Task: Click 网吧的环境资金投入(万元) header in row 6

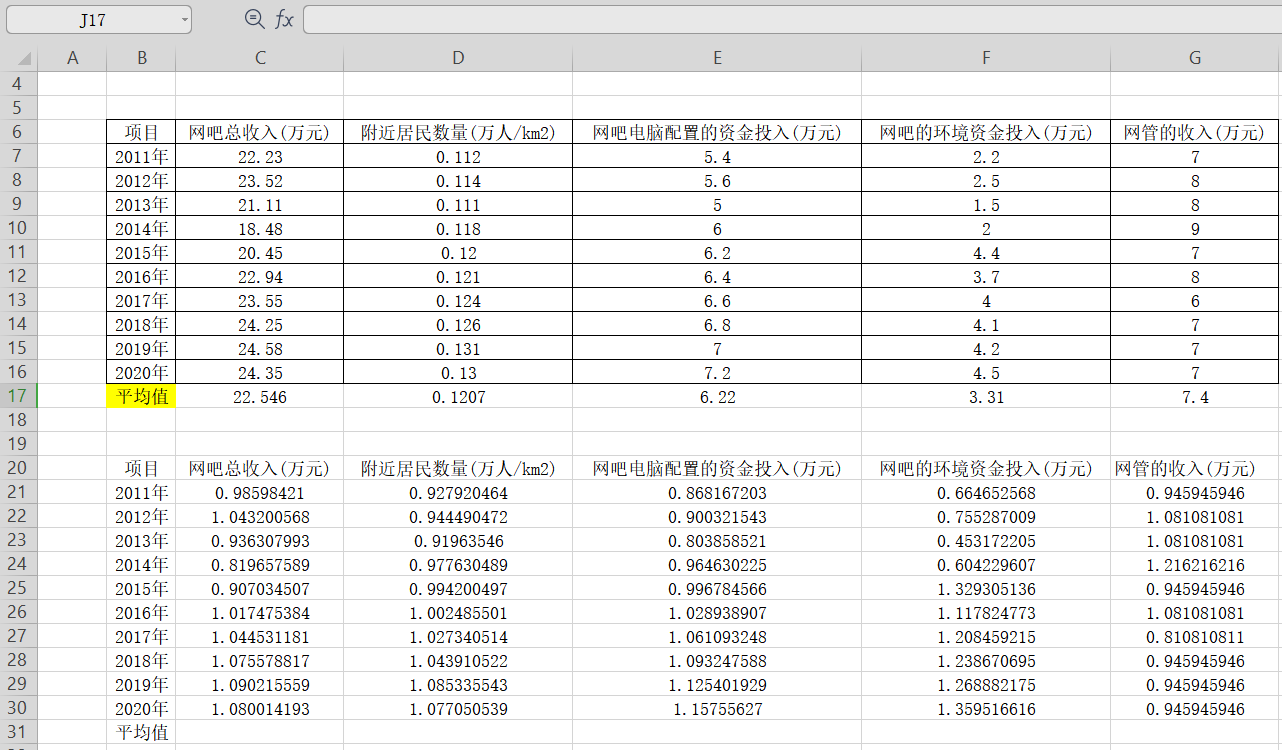Action: [986, 132]
